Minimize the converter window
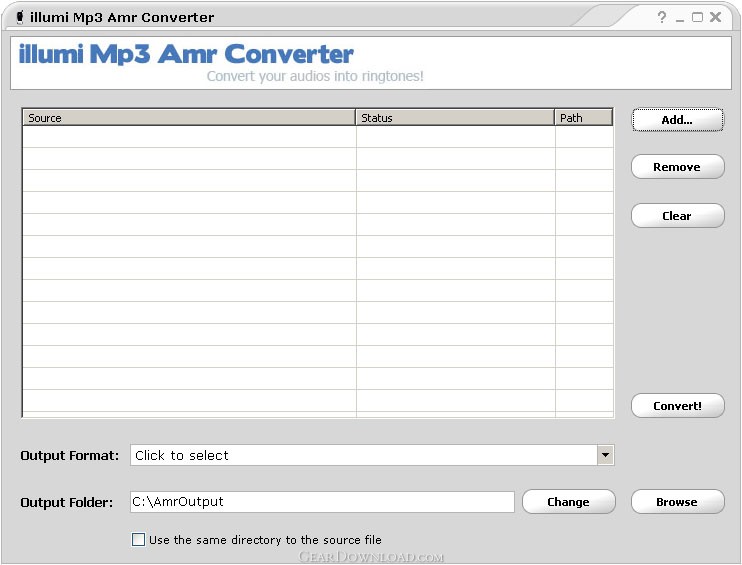The height and width of the screenshot is (565, 742). pyautogui.click(x=680, y=18)
